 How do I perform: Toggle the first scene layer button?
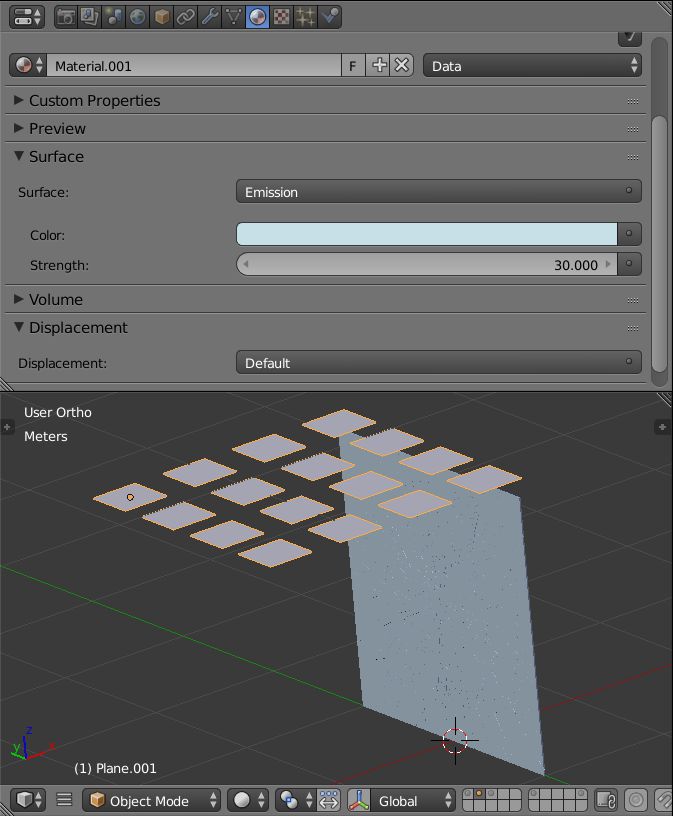[468, 794]
